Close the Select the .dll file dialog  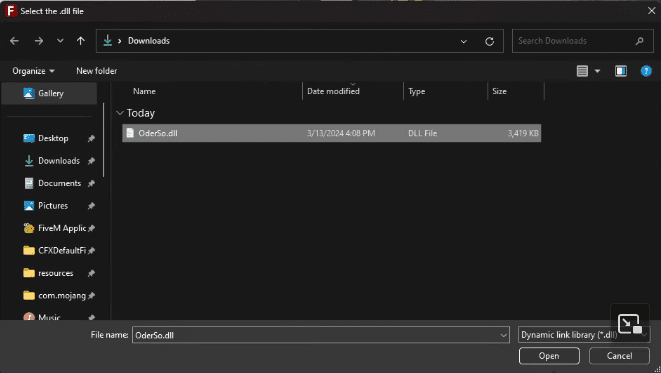click(651, 11)
